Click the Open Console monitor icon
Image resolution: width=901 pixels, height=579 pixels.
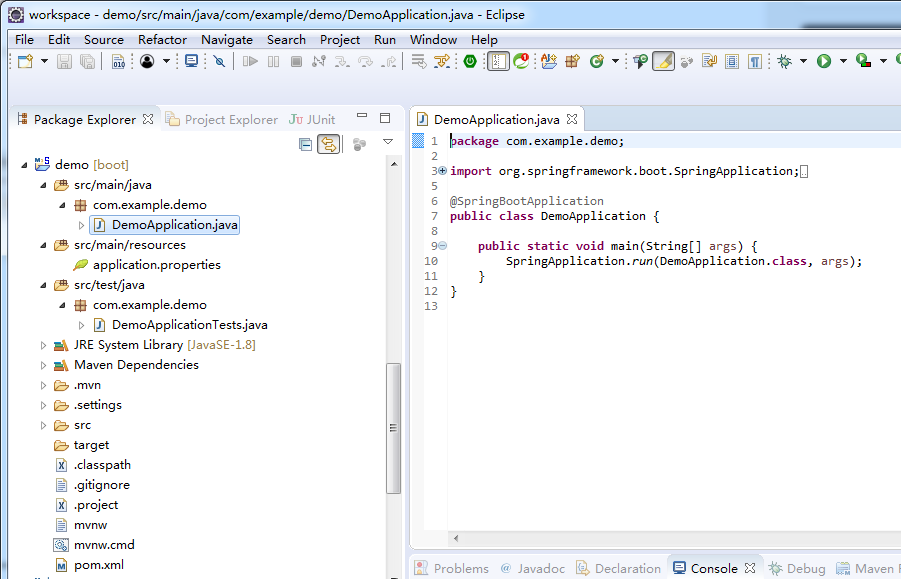click(191, 62)
